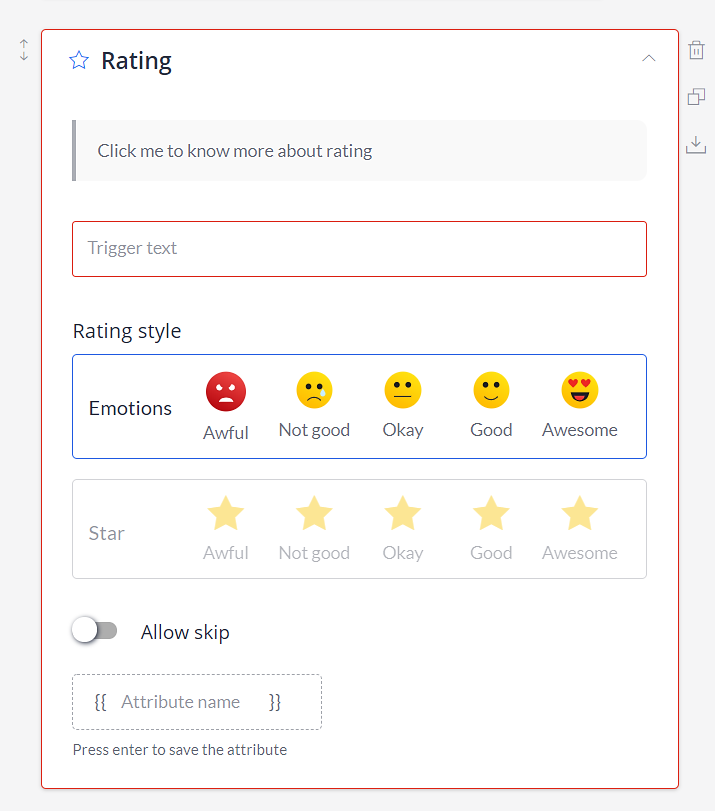Select the Okay neutral emoji
This screenshot has width=715, height=811.
403,390
